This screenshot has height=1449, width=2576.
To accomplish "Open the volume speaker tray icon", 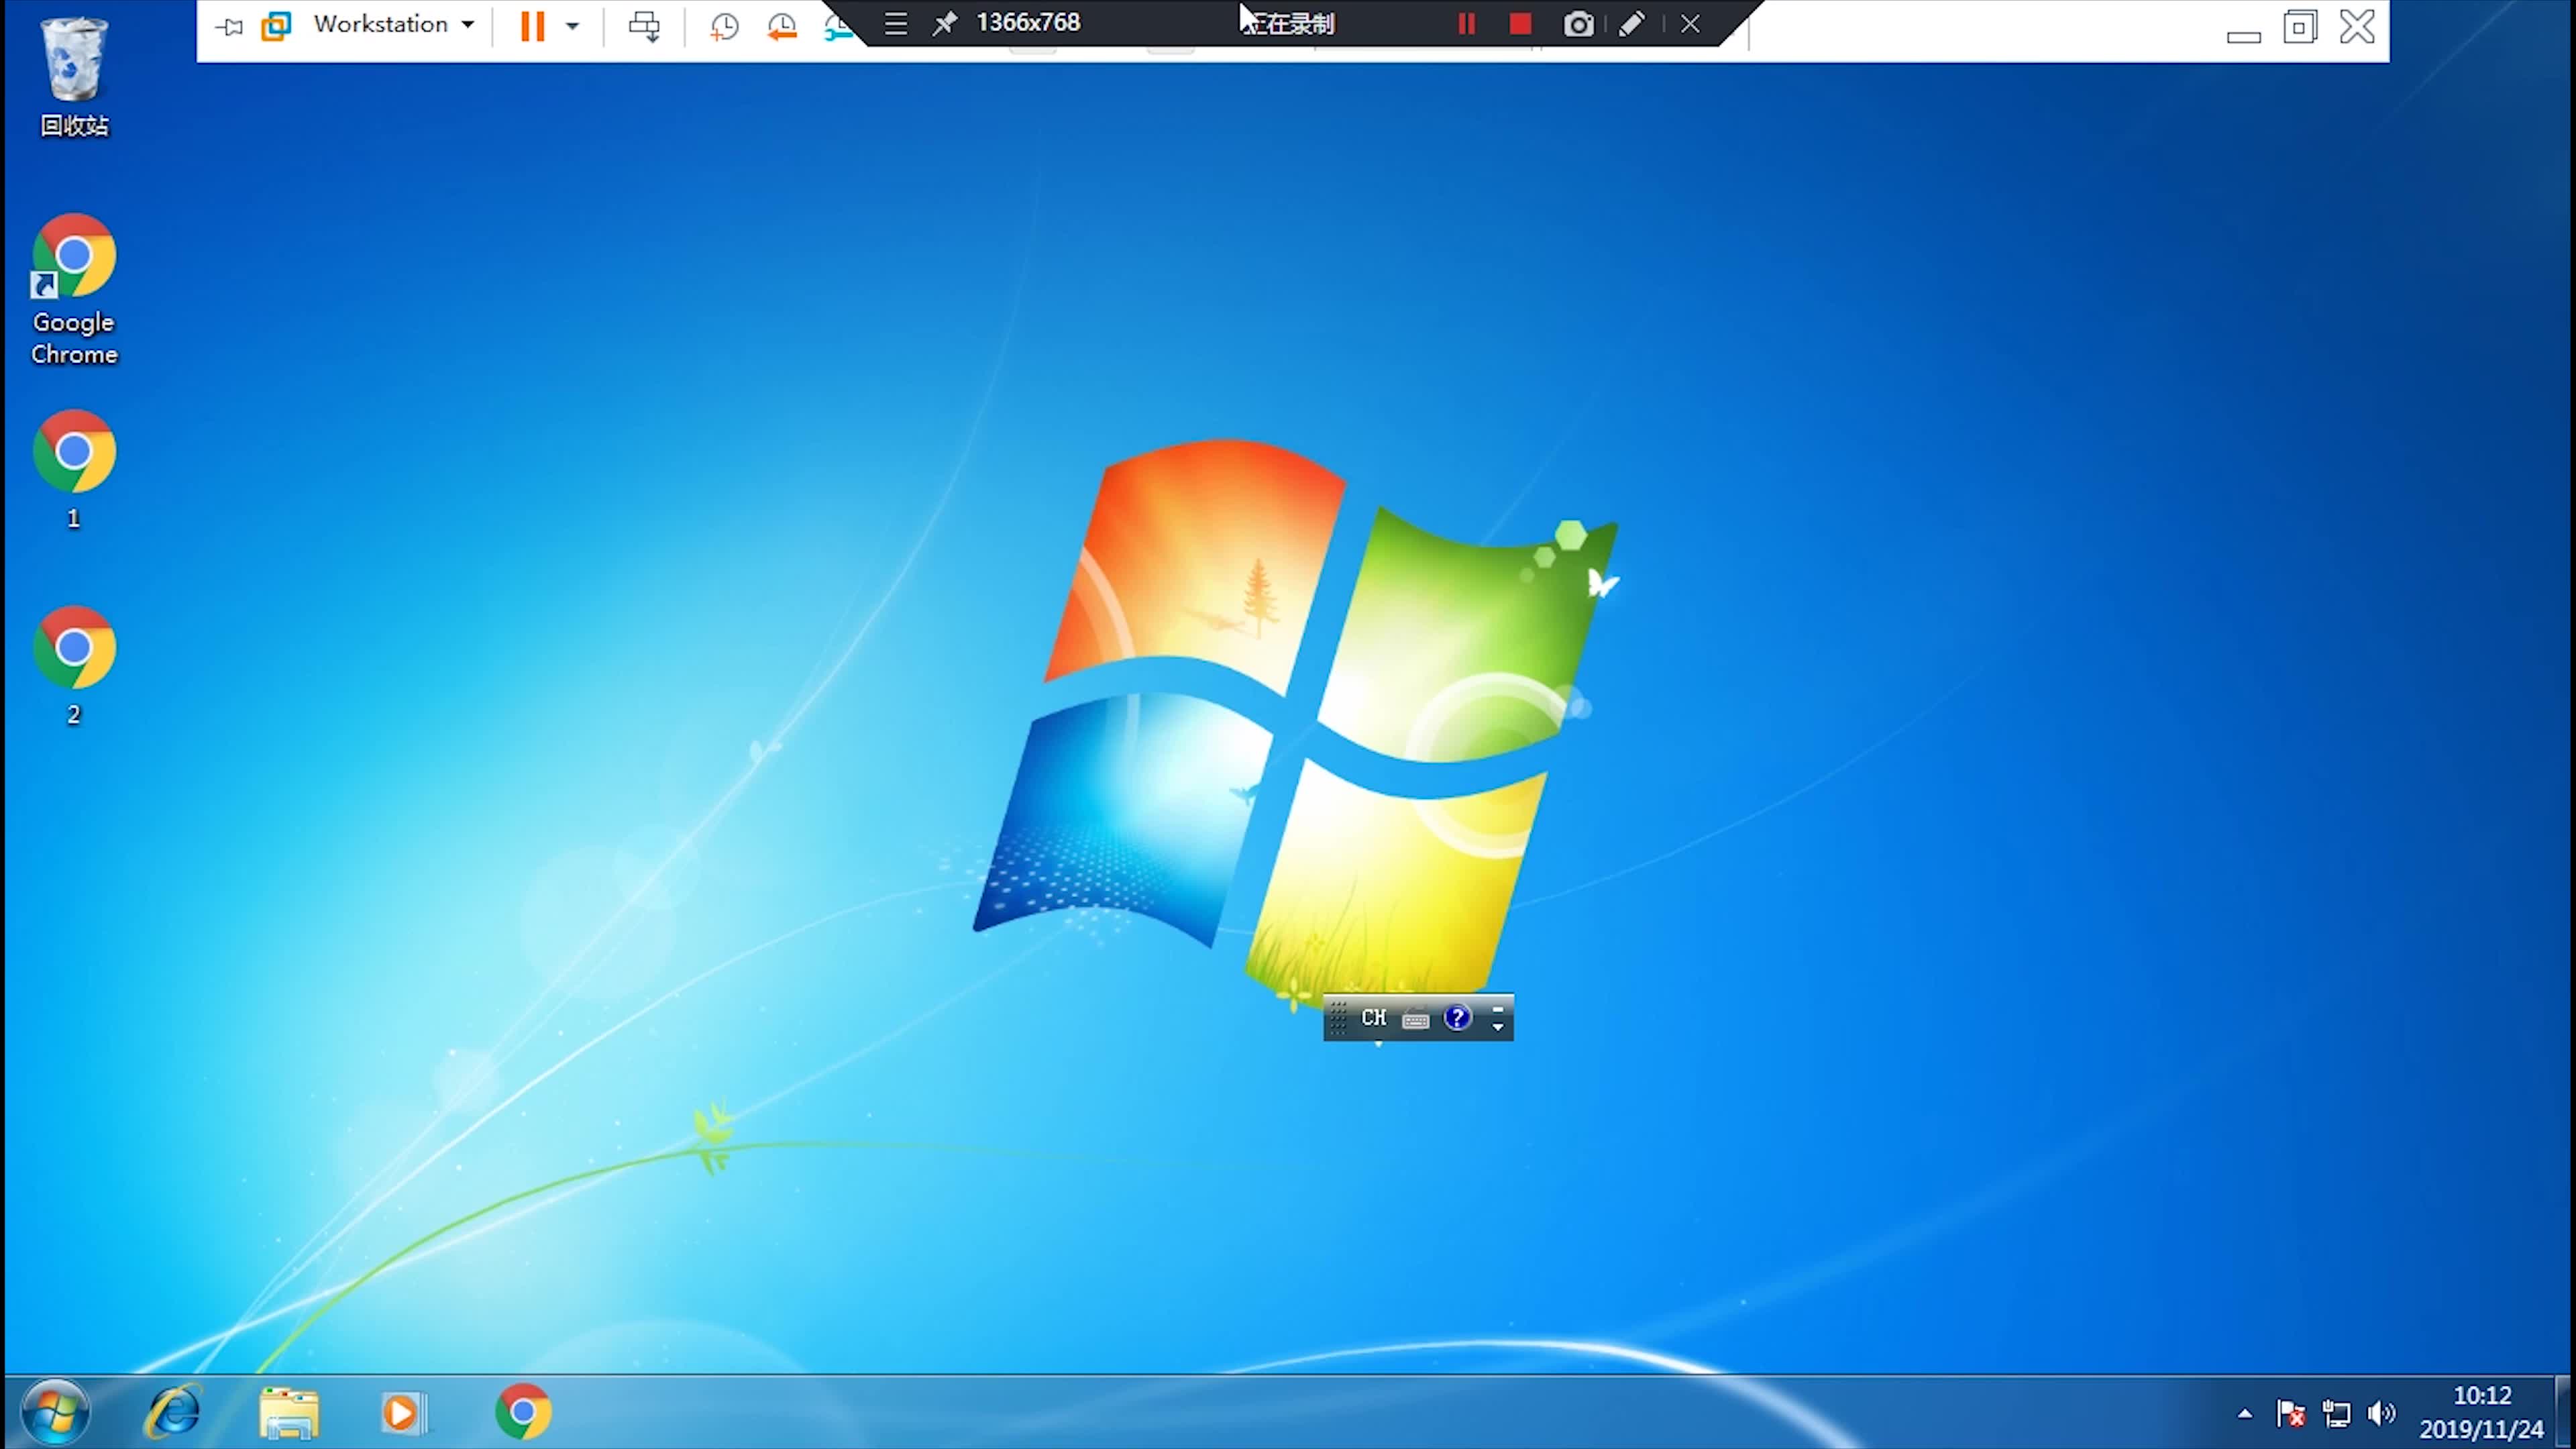I will point(2382,1413).
